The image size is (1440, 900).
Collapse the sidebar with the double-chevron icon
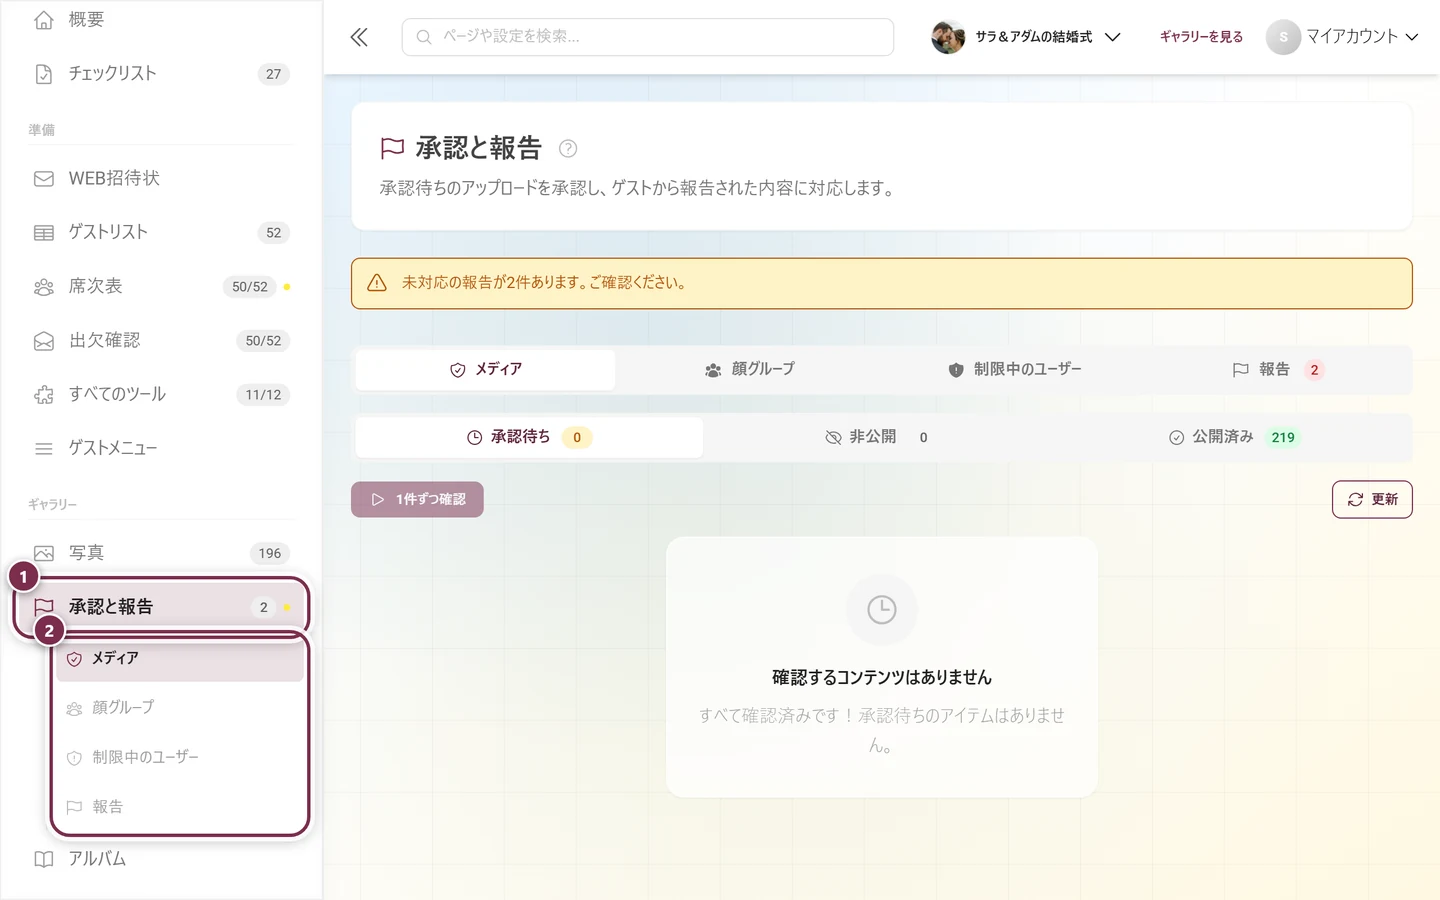click(x=359, y=38)
